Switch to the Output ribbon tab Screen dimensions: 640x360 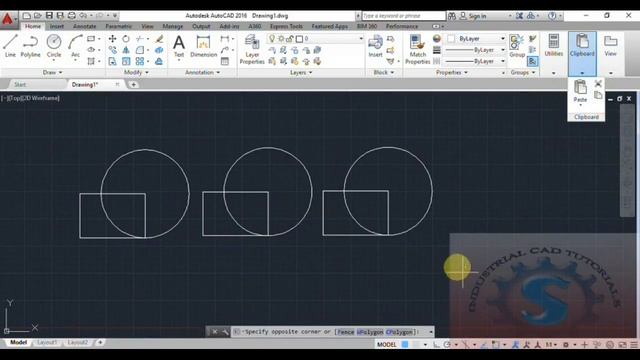[x=201, y=26]
